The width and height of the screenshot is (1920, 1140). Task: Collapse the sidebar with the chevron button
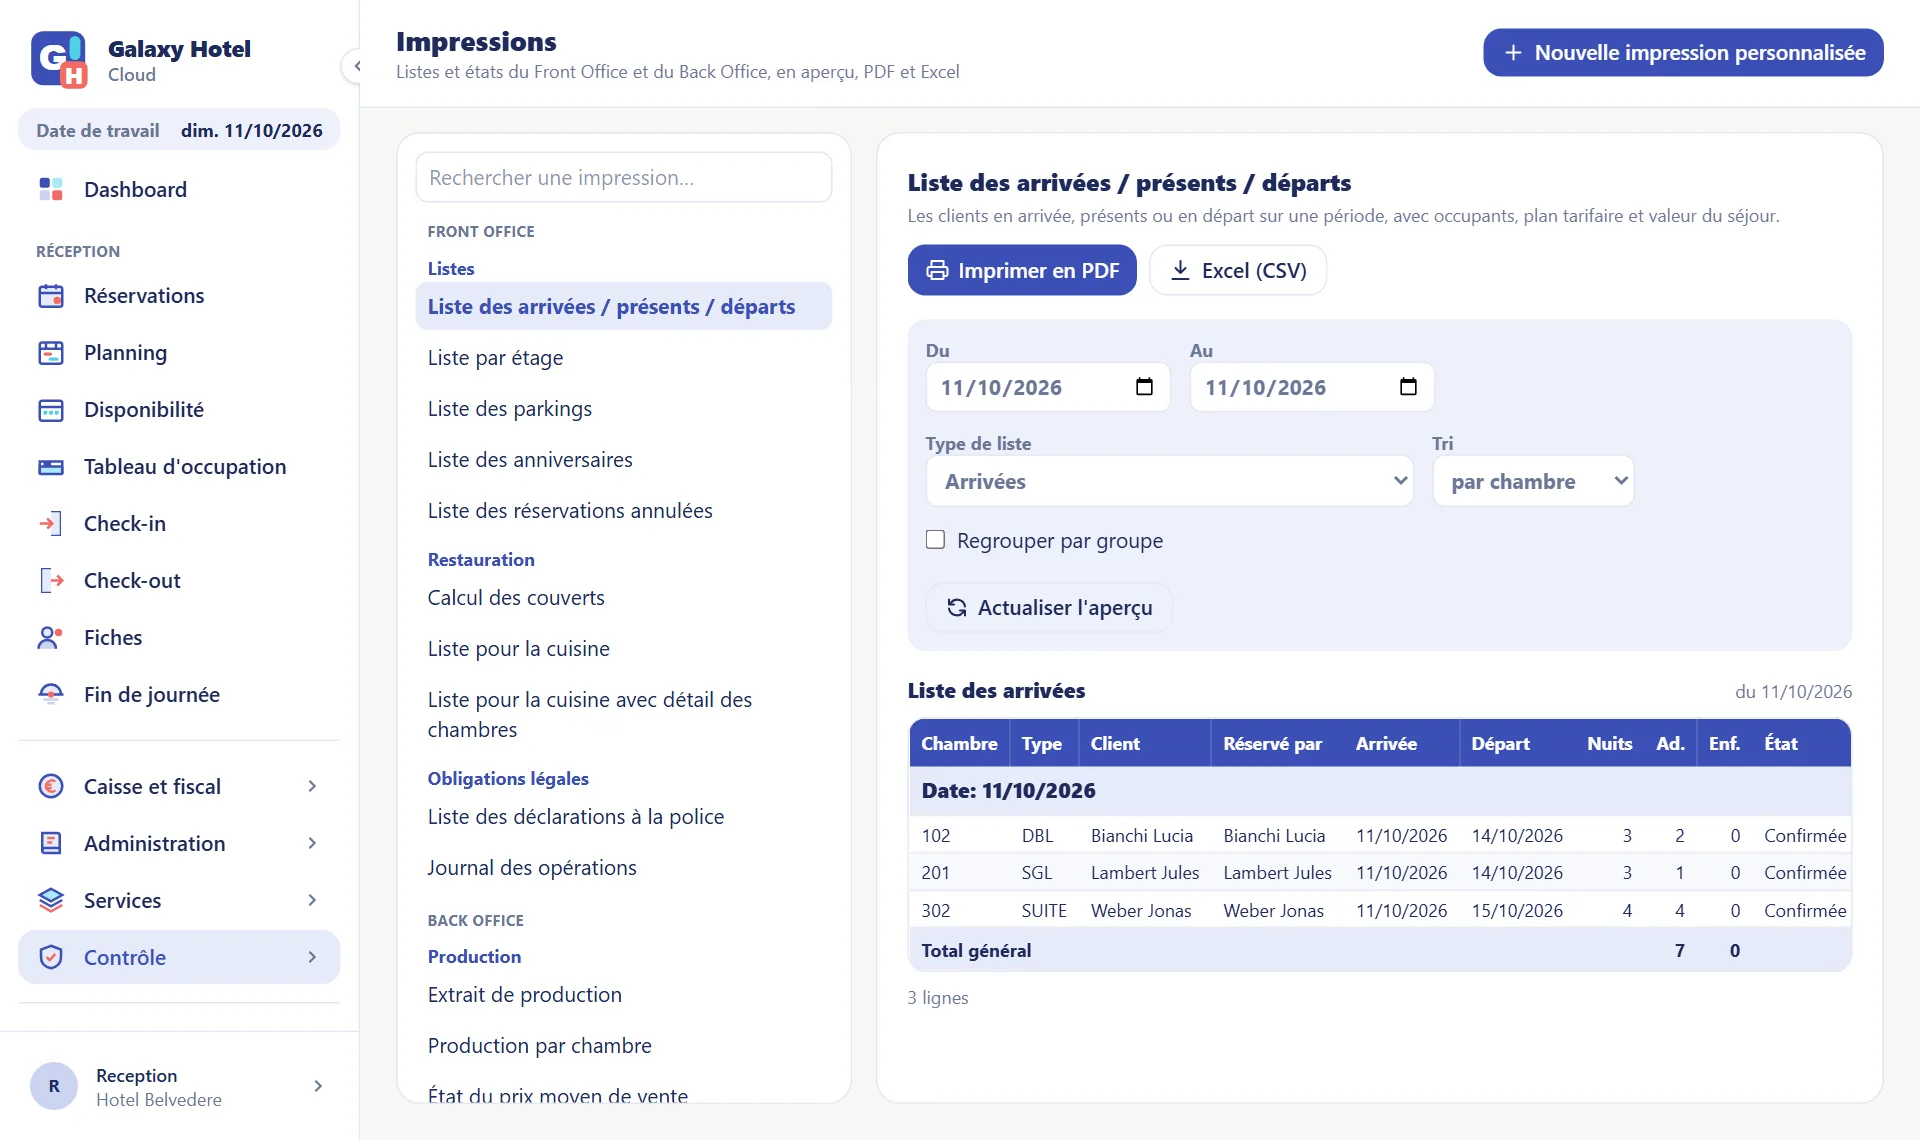coord(357,67)
